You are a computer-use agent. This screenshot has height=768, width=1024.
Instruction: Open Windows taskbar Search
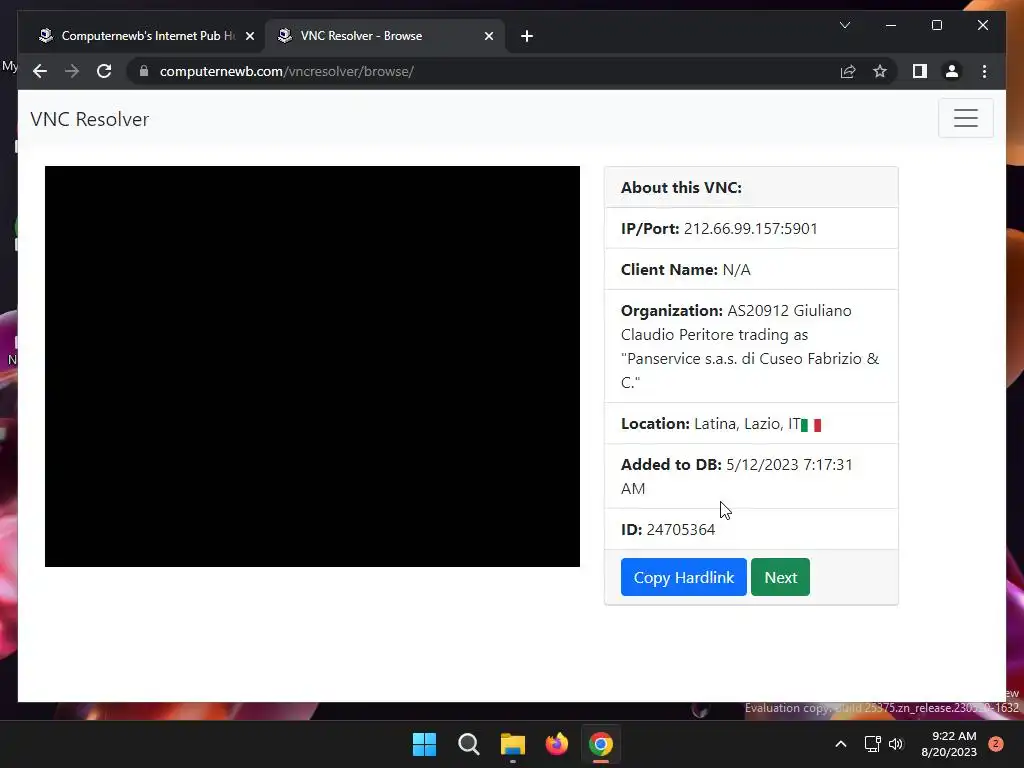click(468, 744)
